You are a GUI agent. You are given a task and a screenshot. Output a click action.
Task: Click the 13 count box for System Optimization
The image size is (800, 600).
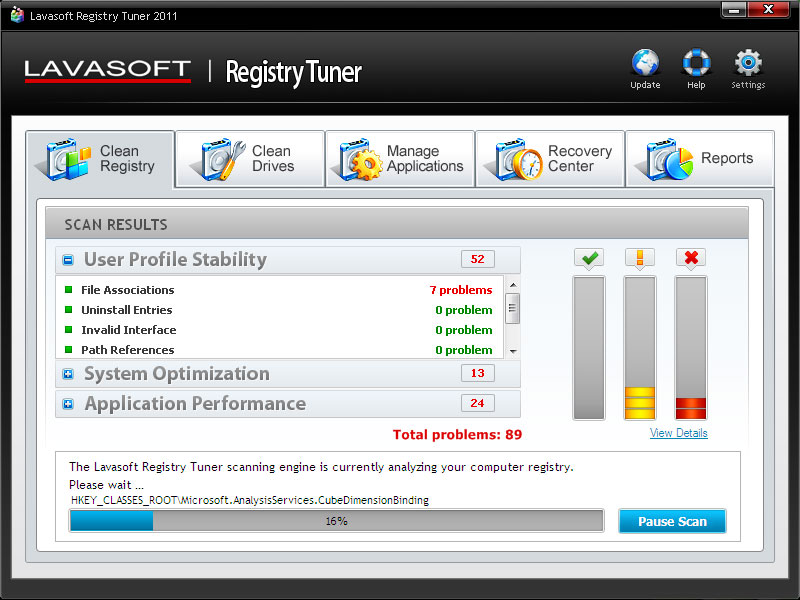point(478,373)
